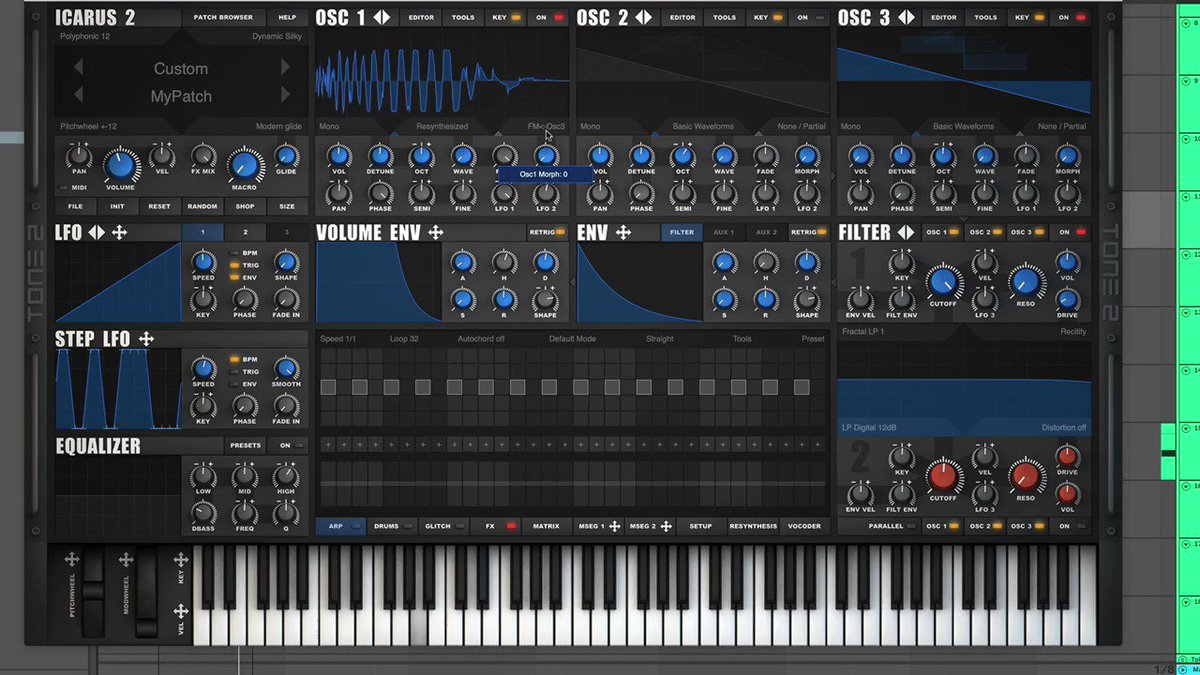Click the move cross icon beside VOLUME ENV
This screenshot has height=675, width=1200.
click(435, 232)
